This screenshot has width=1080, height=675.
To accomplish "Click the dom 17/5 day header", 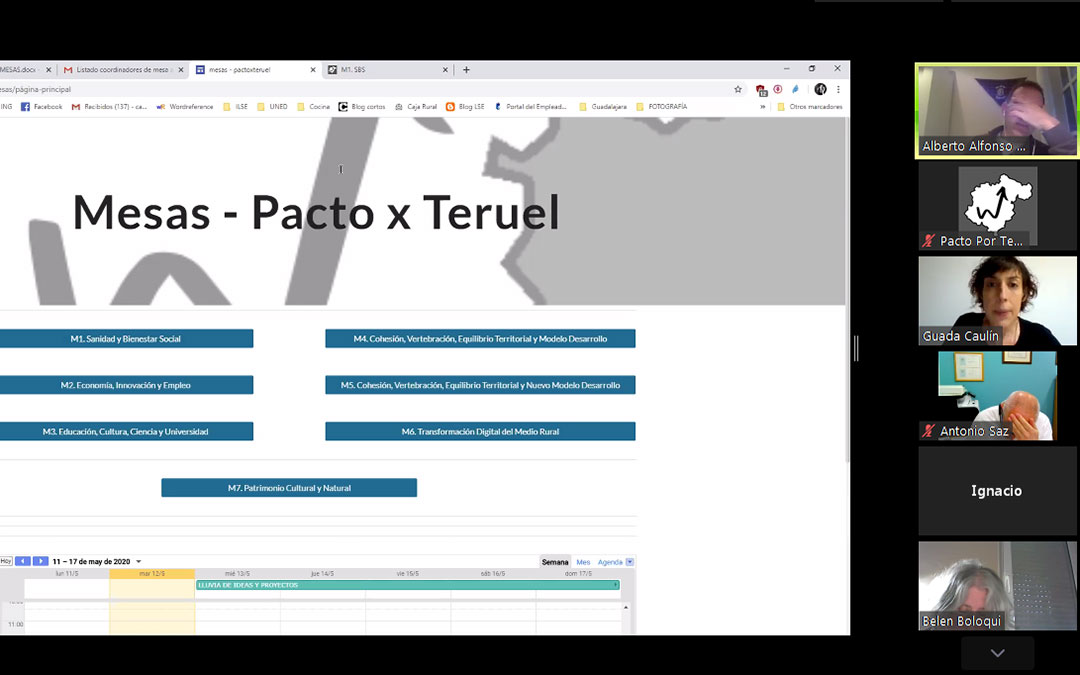I will click(579, 573).
